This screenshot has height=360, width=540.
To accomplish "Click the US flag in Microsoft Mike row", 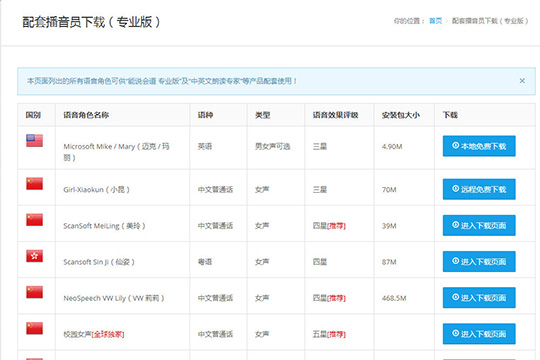I will pos(34,141).
